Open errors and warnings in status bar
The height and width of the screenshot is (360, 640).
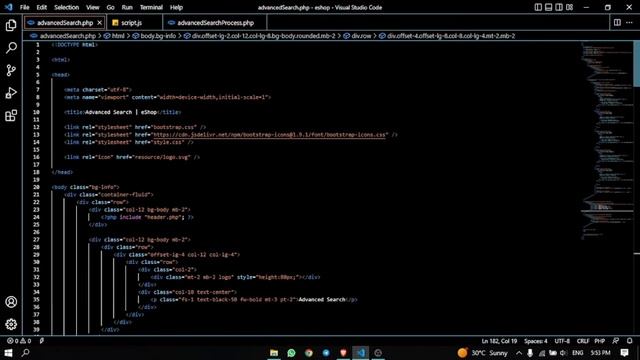(19, 341)
